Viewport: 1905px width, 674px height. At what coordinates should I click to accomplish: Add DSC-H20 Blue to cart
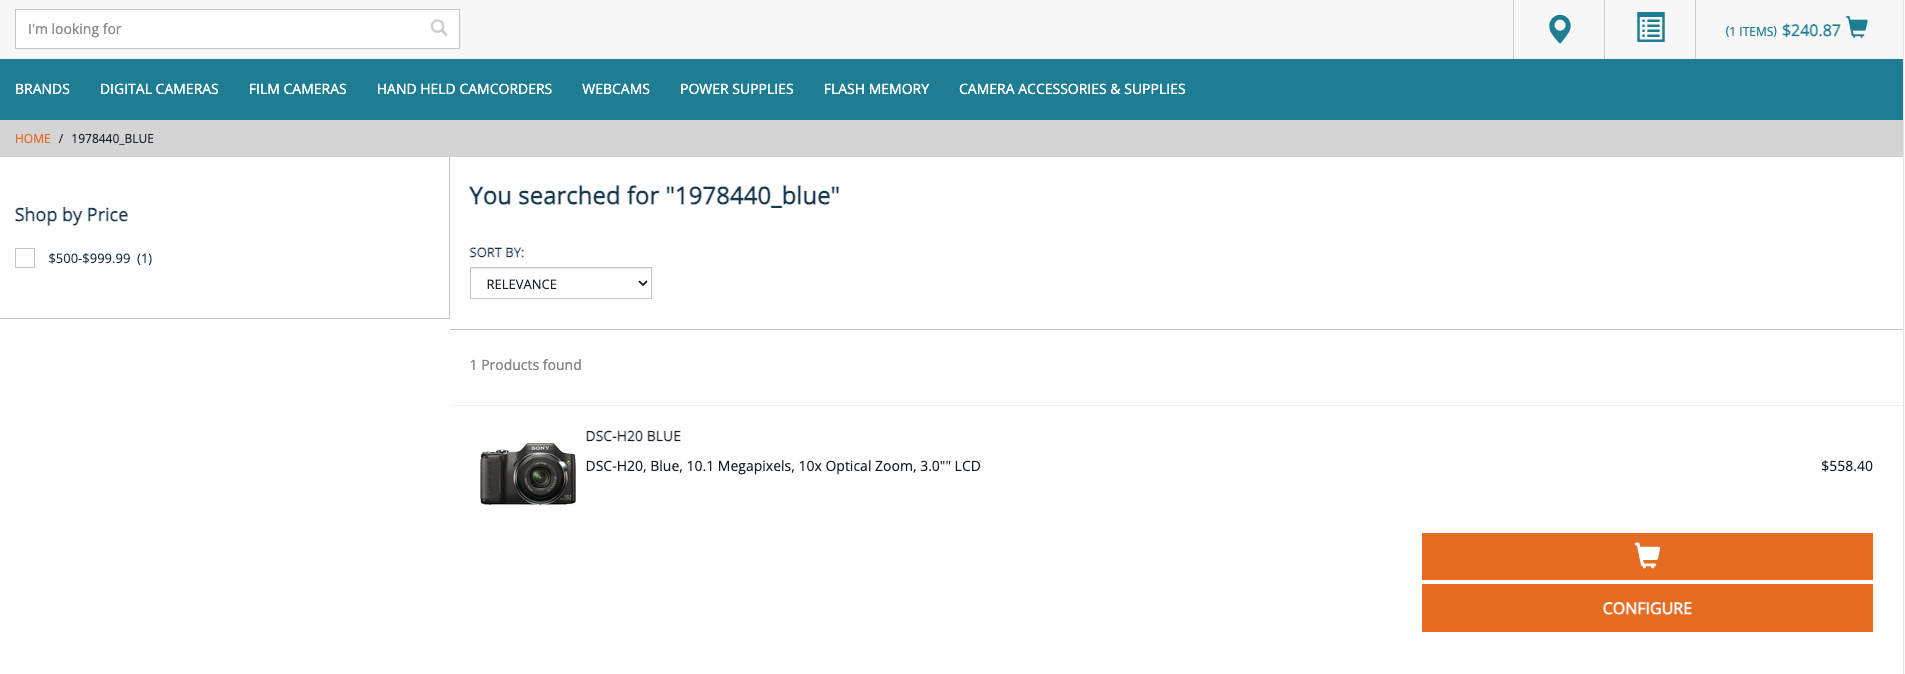pos(1647,556)
